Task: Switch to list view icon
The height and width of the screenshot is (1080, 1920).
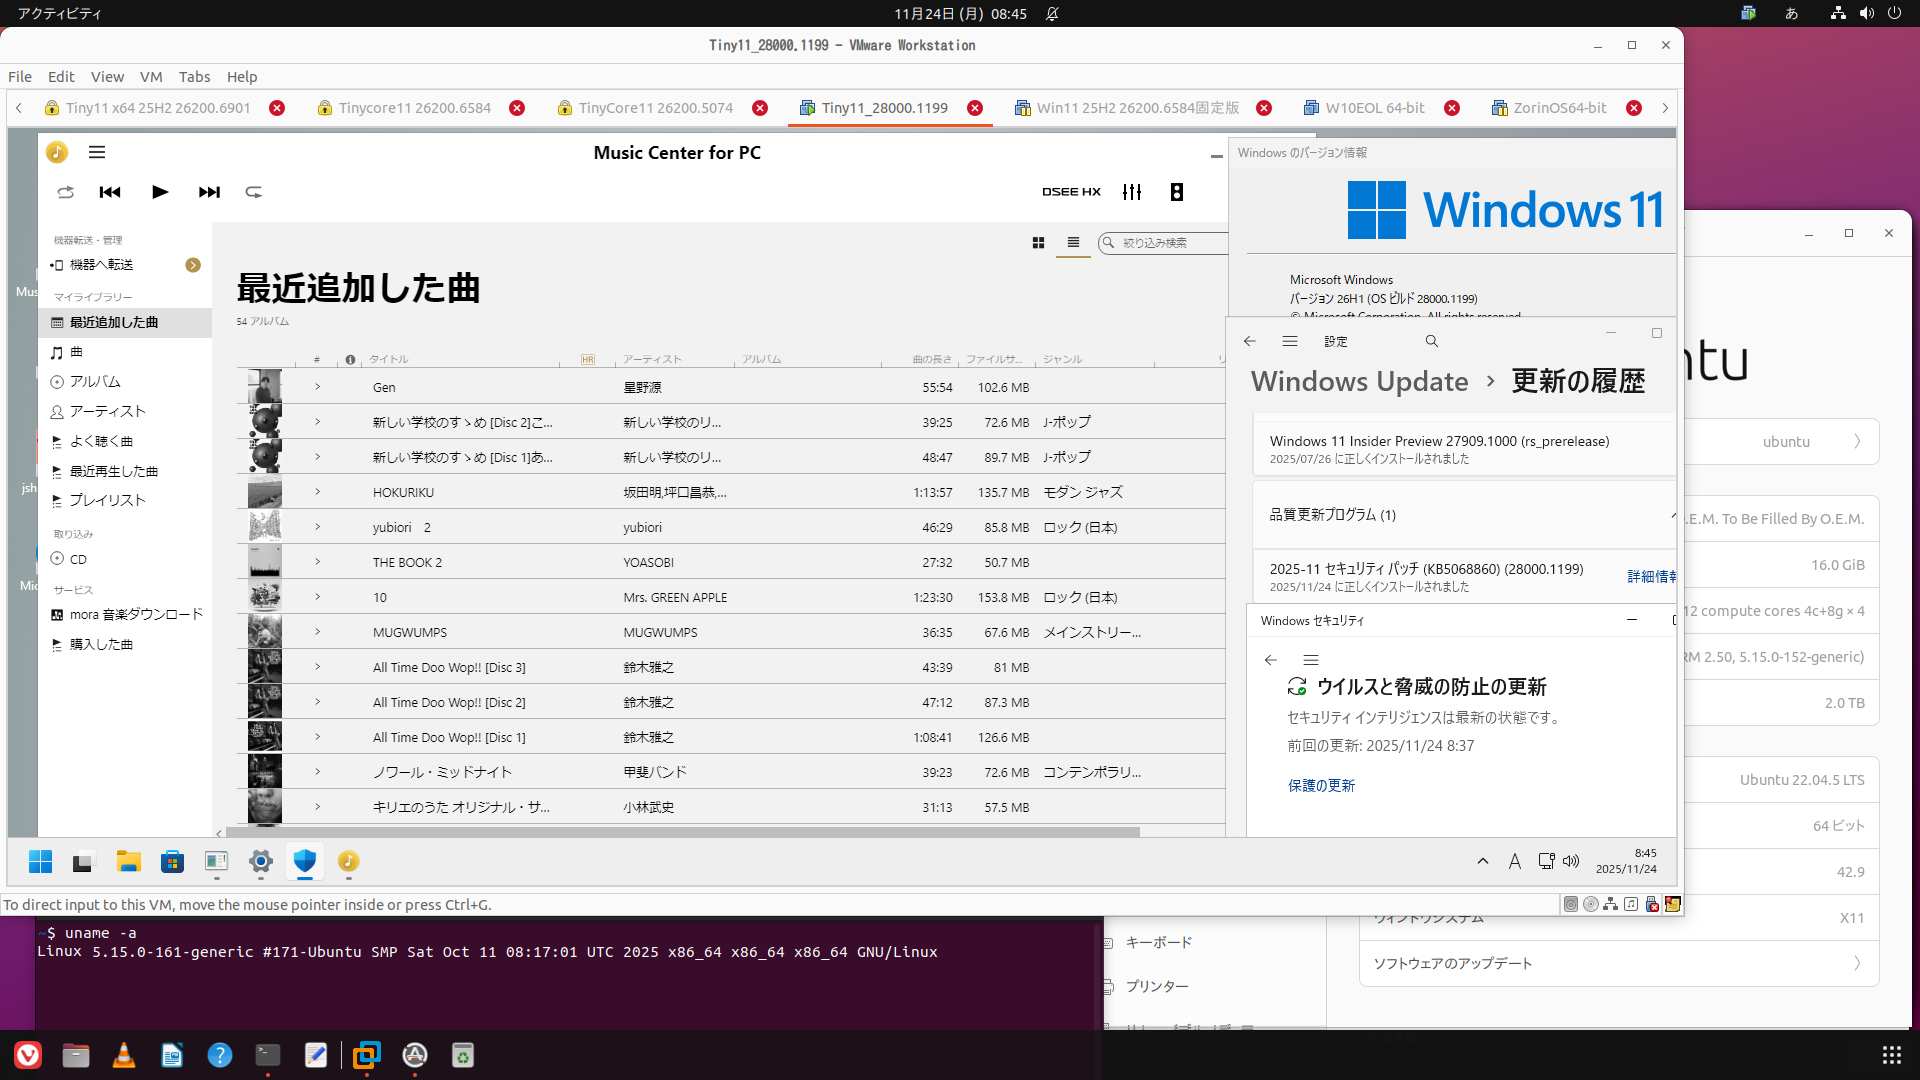Action: [1073, 242]
